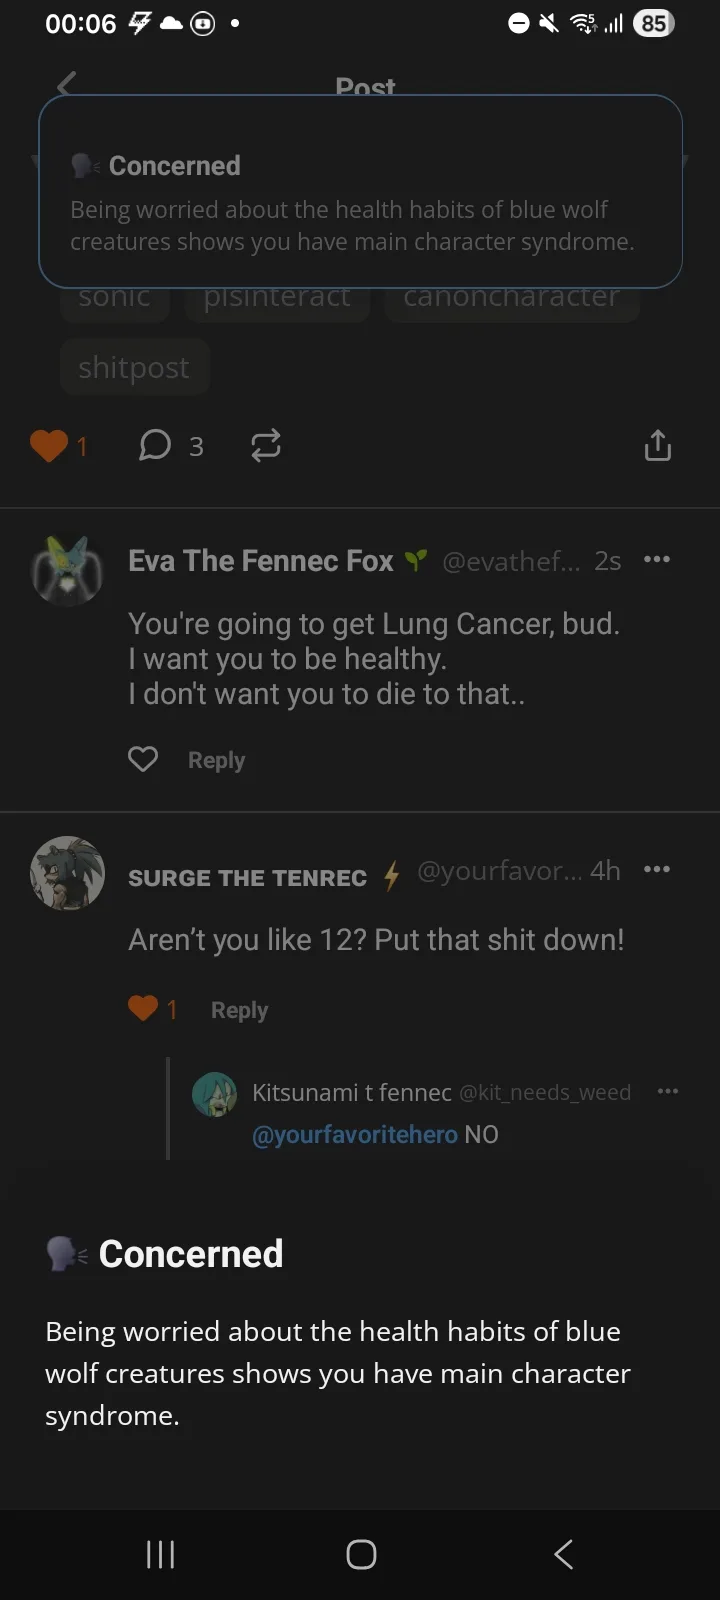Tap Kitsunami t fennec's avatar
Screen dimensions: 720x1600
point(214,1094)
